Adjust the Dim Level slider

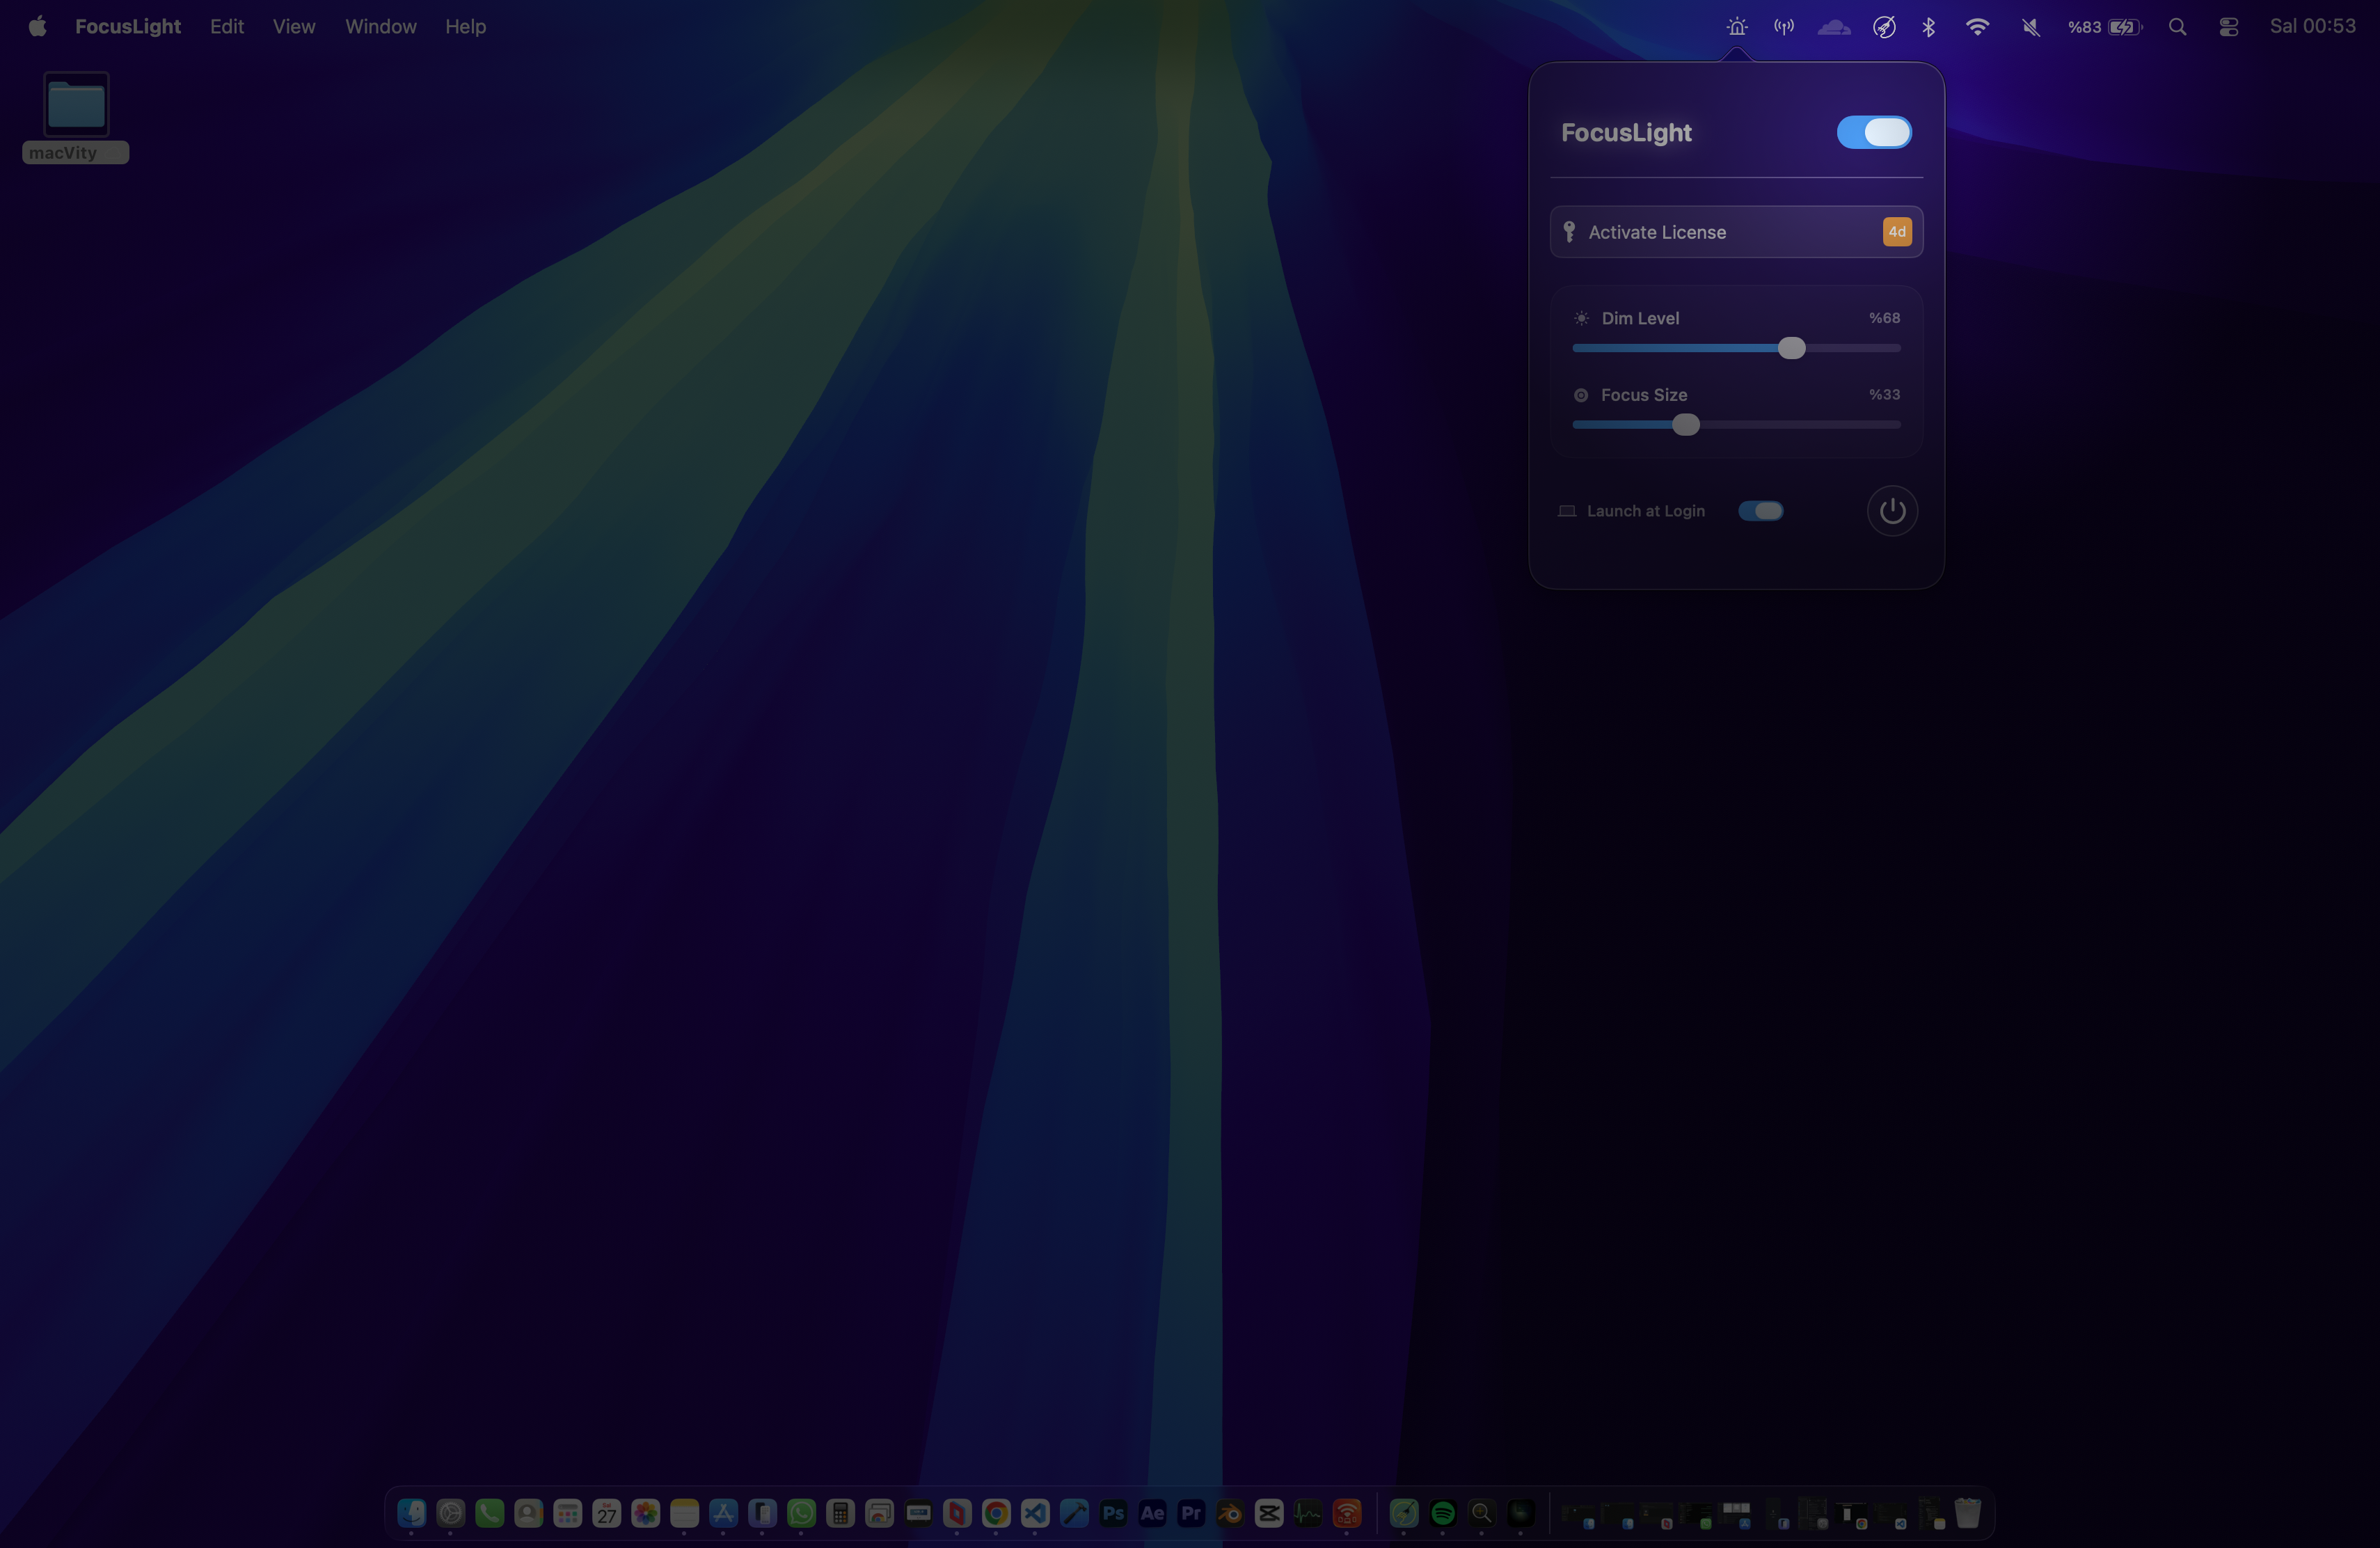point(1791,348)
